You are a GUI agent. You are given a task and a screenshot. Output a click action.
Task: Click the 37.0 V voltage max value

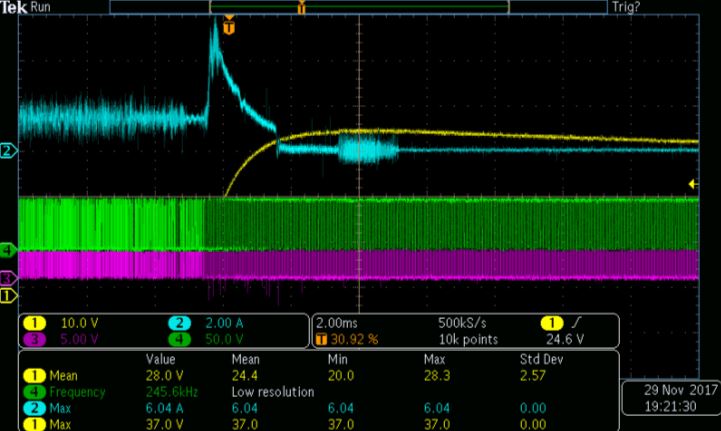(x=165, y=424)
